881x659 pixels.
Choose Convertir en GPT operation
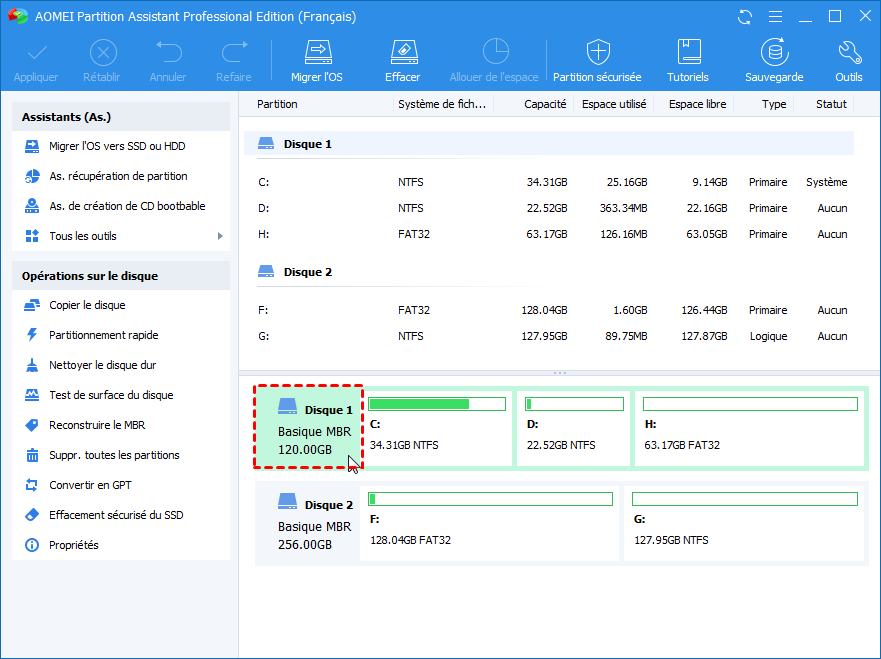pyautogui.click(x=90, y=485)
